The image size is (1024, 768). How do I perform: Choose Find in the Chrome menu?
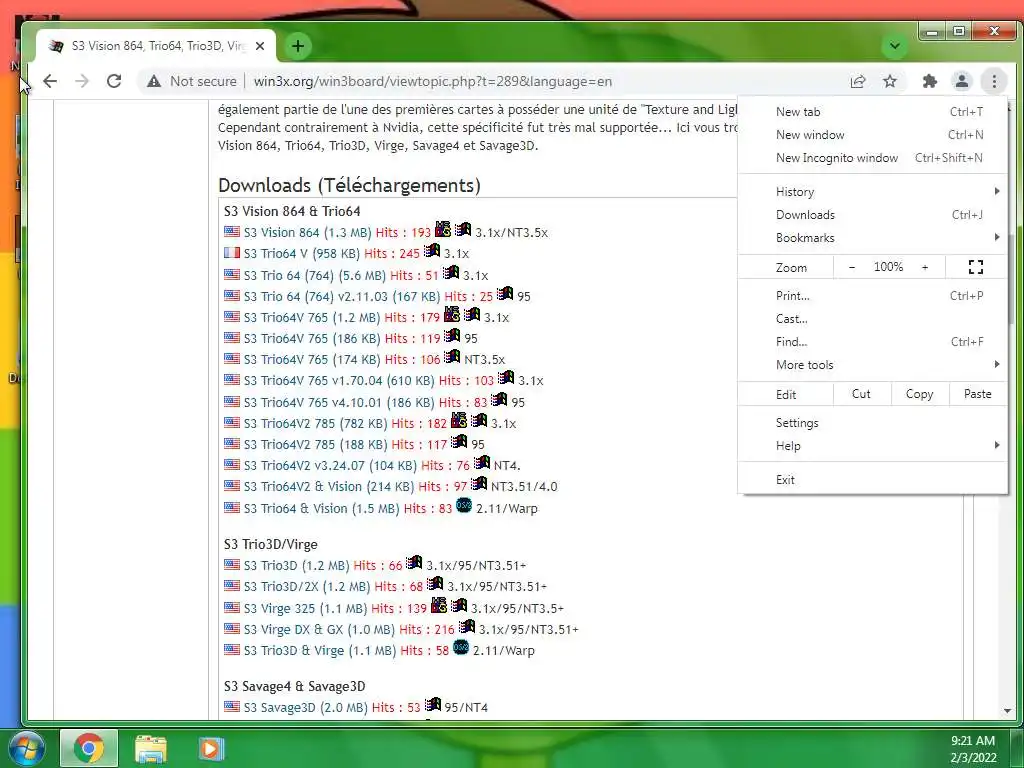872,341
